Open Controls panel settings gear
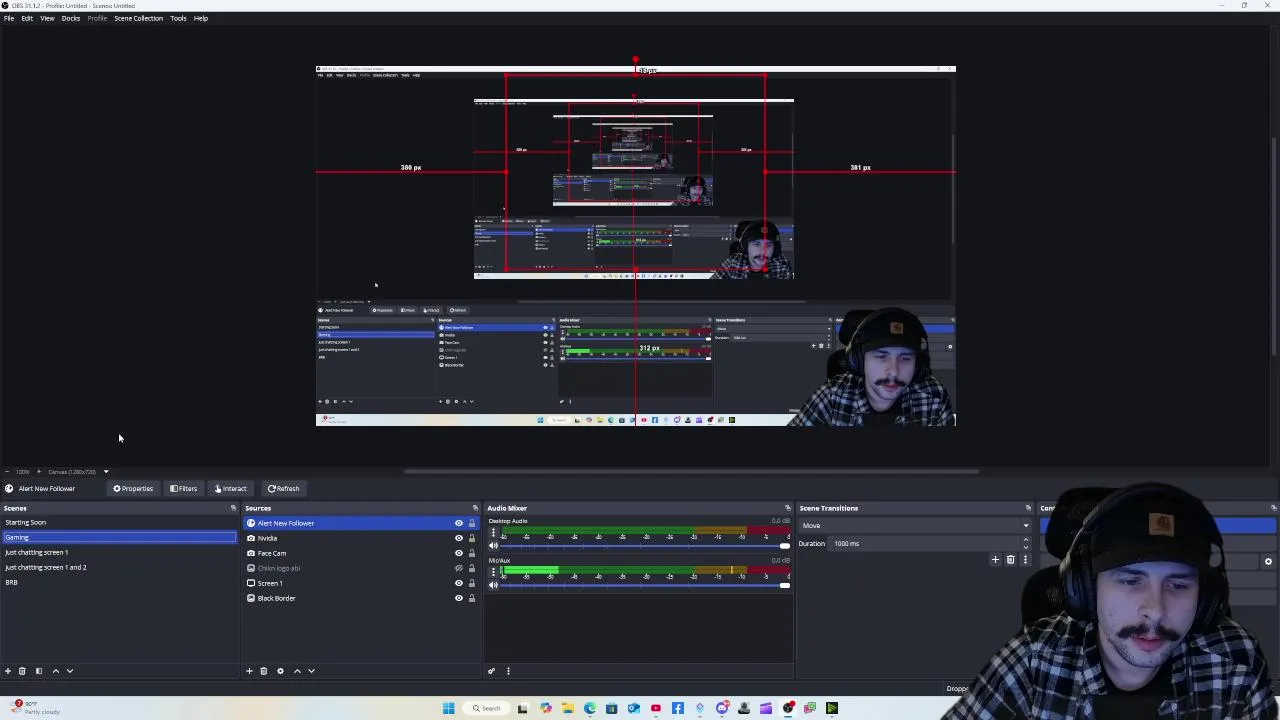Viewport: 1280px width, 720px height. (x=1268, y=562)
